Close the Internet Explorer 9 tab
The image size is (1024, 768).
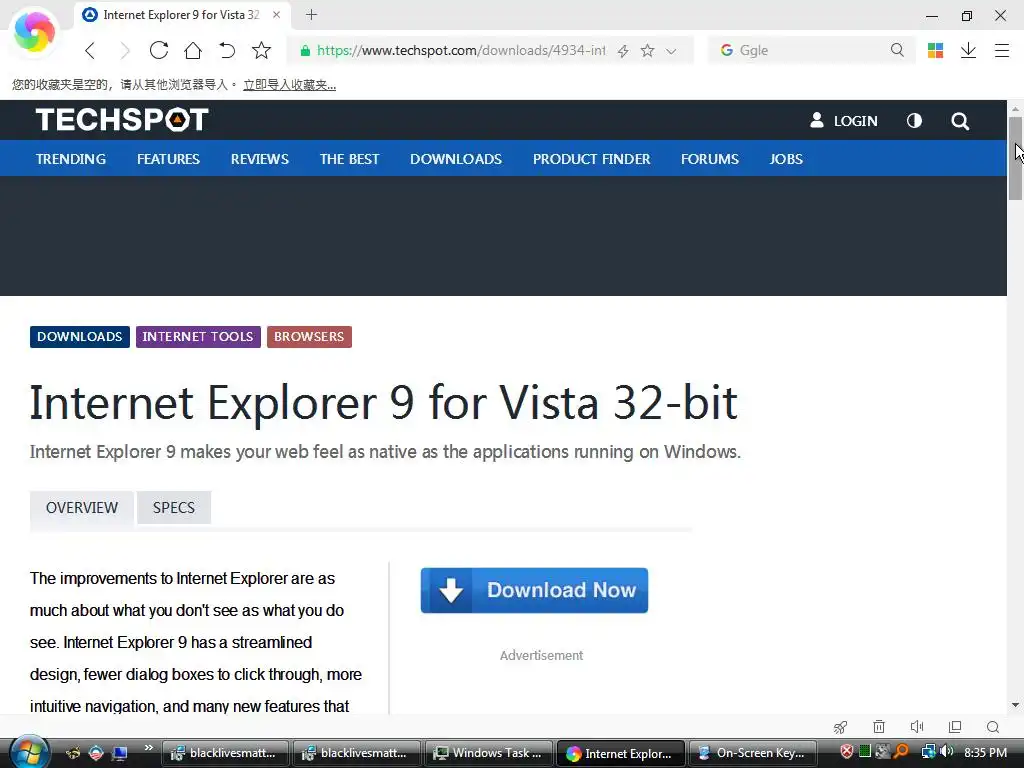point(276,14)
